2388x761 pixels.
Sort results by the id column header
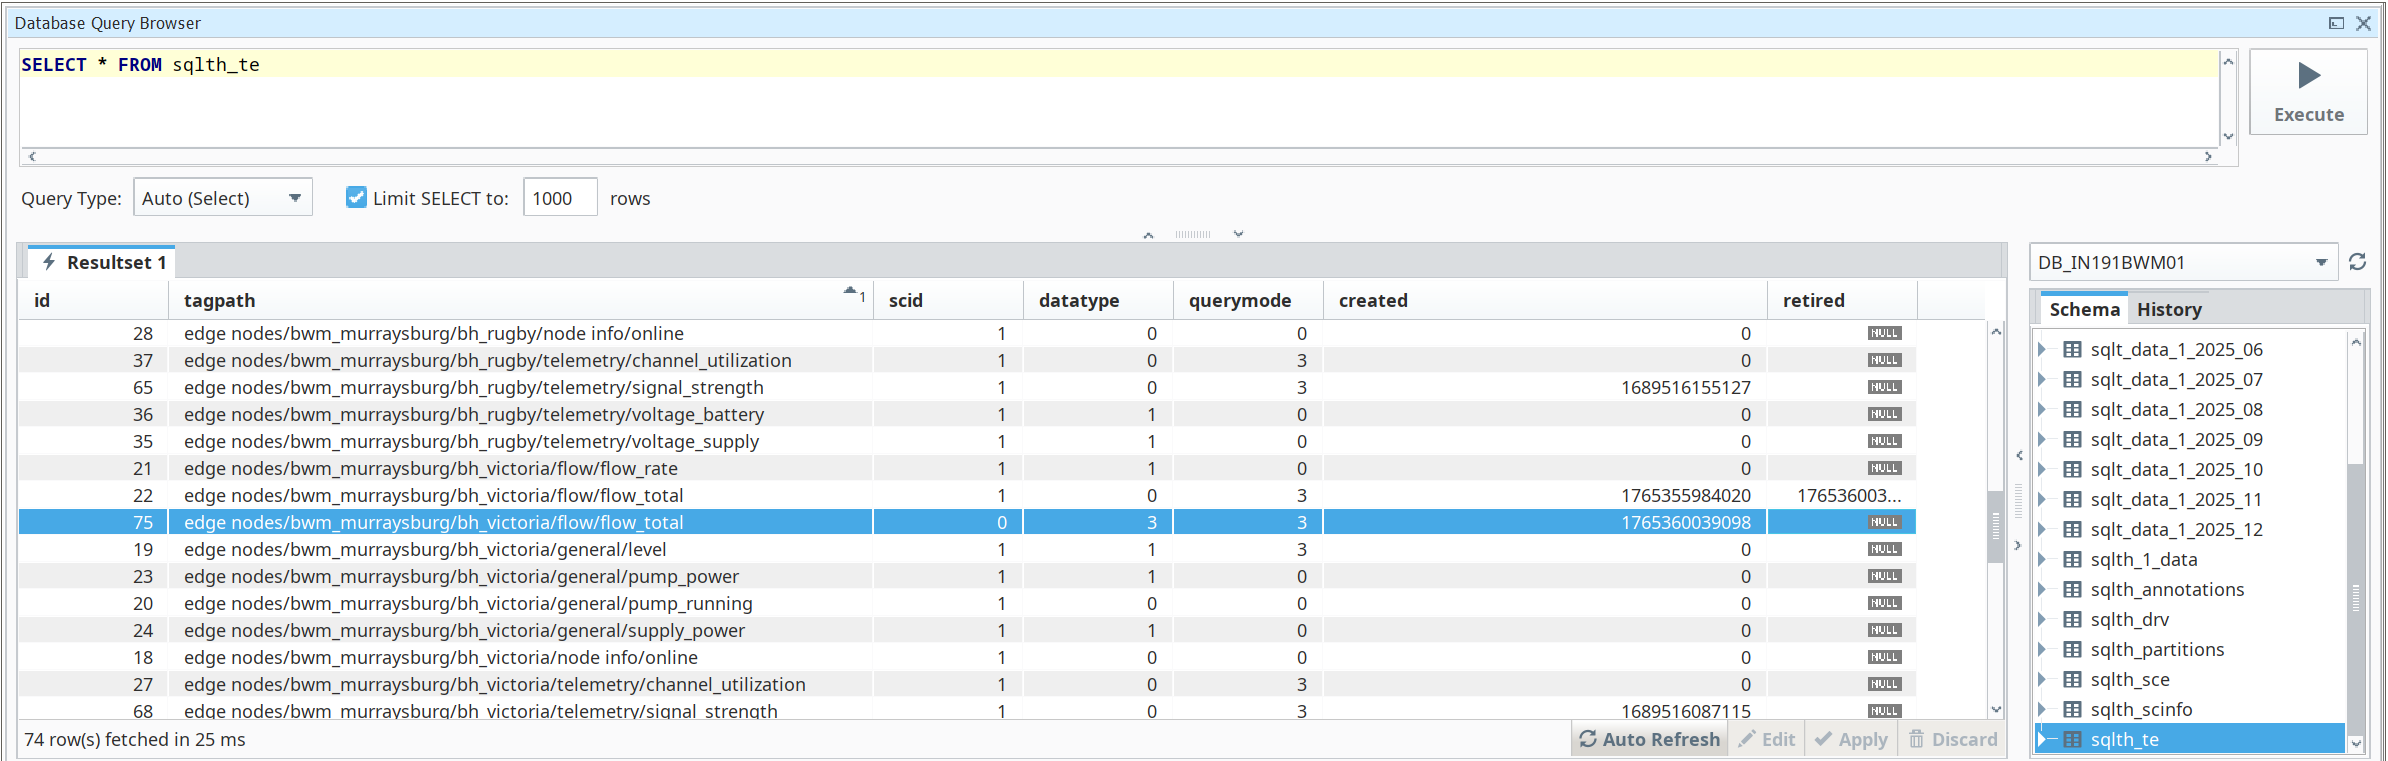93,300
